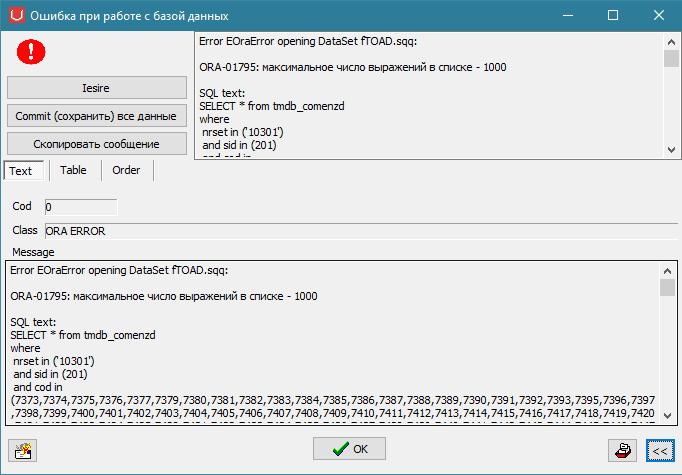
Task: Click ORA-01795 line in lower Message box
Action: 164,296
